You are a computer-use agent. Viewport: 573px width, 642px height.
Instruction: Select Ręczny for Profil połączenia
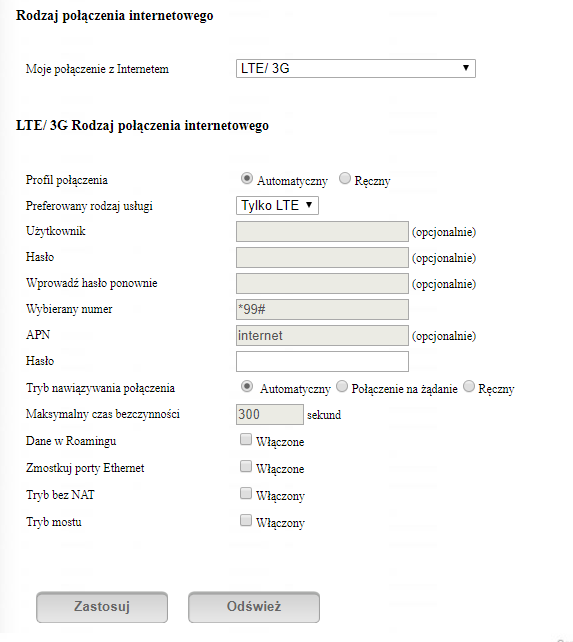click(345, 179)
